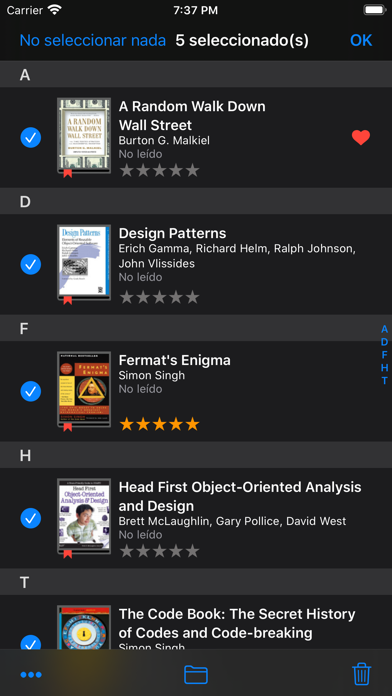Deselect Head First Object-Oriented Analysis book
The image size is (392, 696).
pos(31,518)
